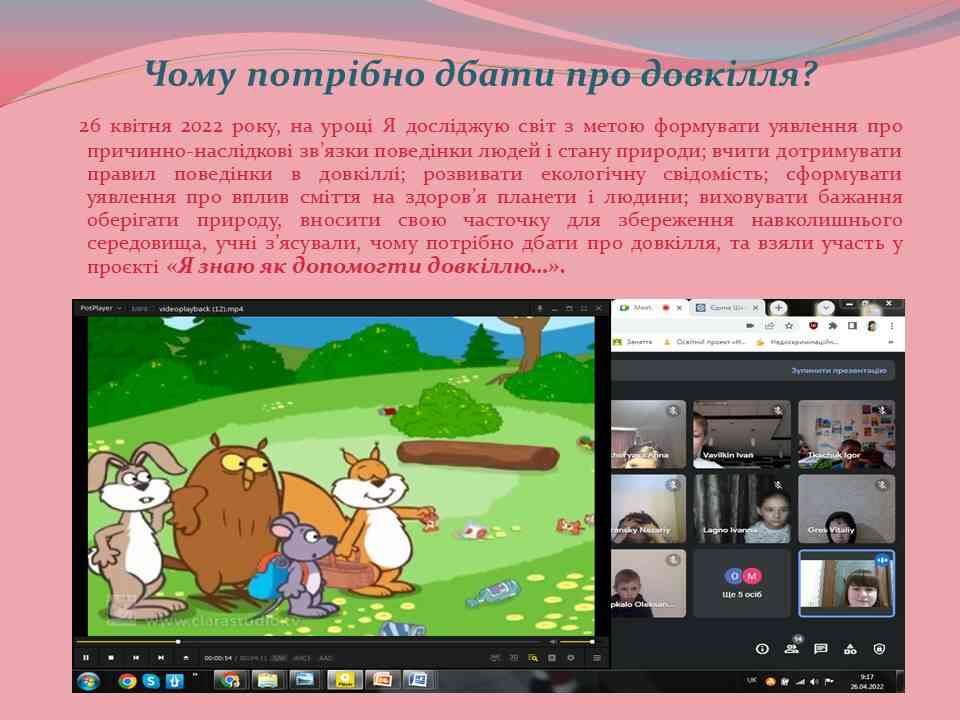Change the UK input language indicator
The width and height of the screenshot is (960, 720).
coord(752,681)
